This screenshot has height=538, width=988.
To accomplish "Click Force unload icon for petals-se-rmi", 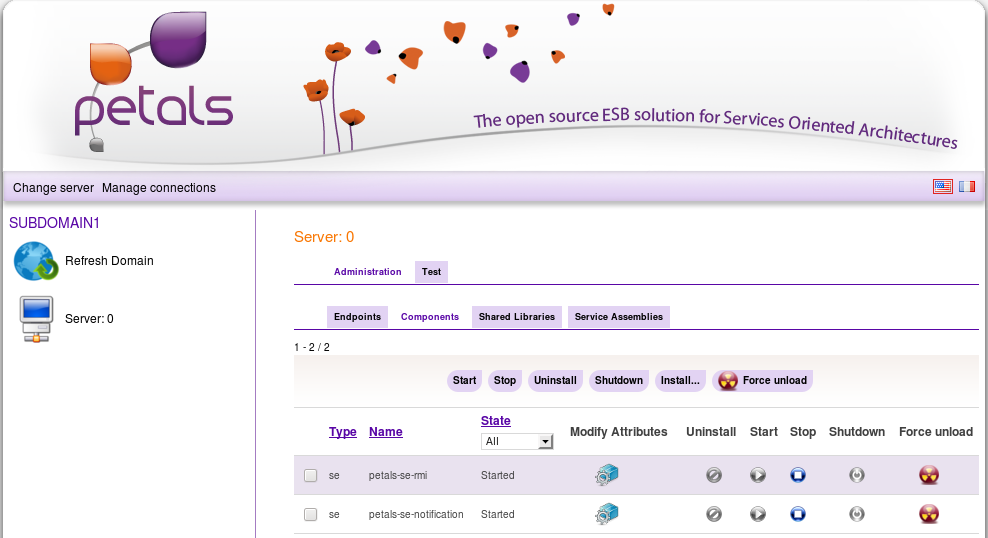I will pos(929,475).
